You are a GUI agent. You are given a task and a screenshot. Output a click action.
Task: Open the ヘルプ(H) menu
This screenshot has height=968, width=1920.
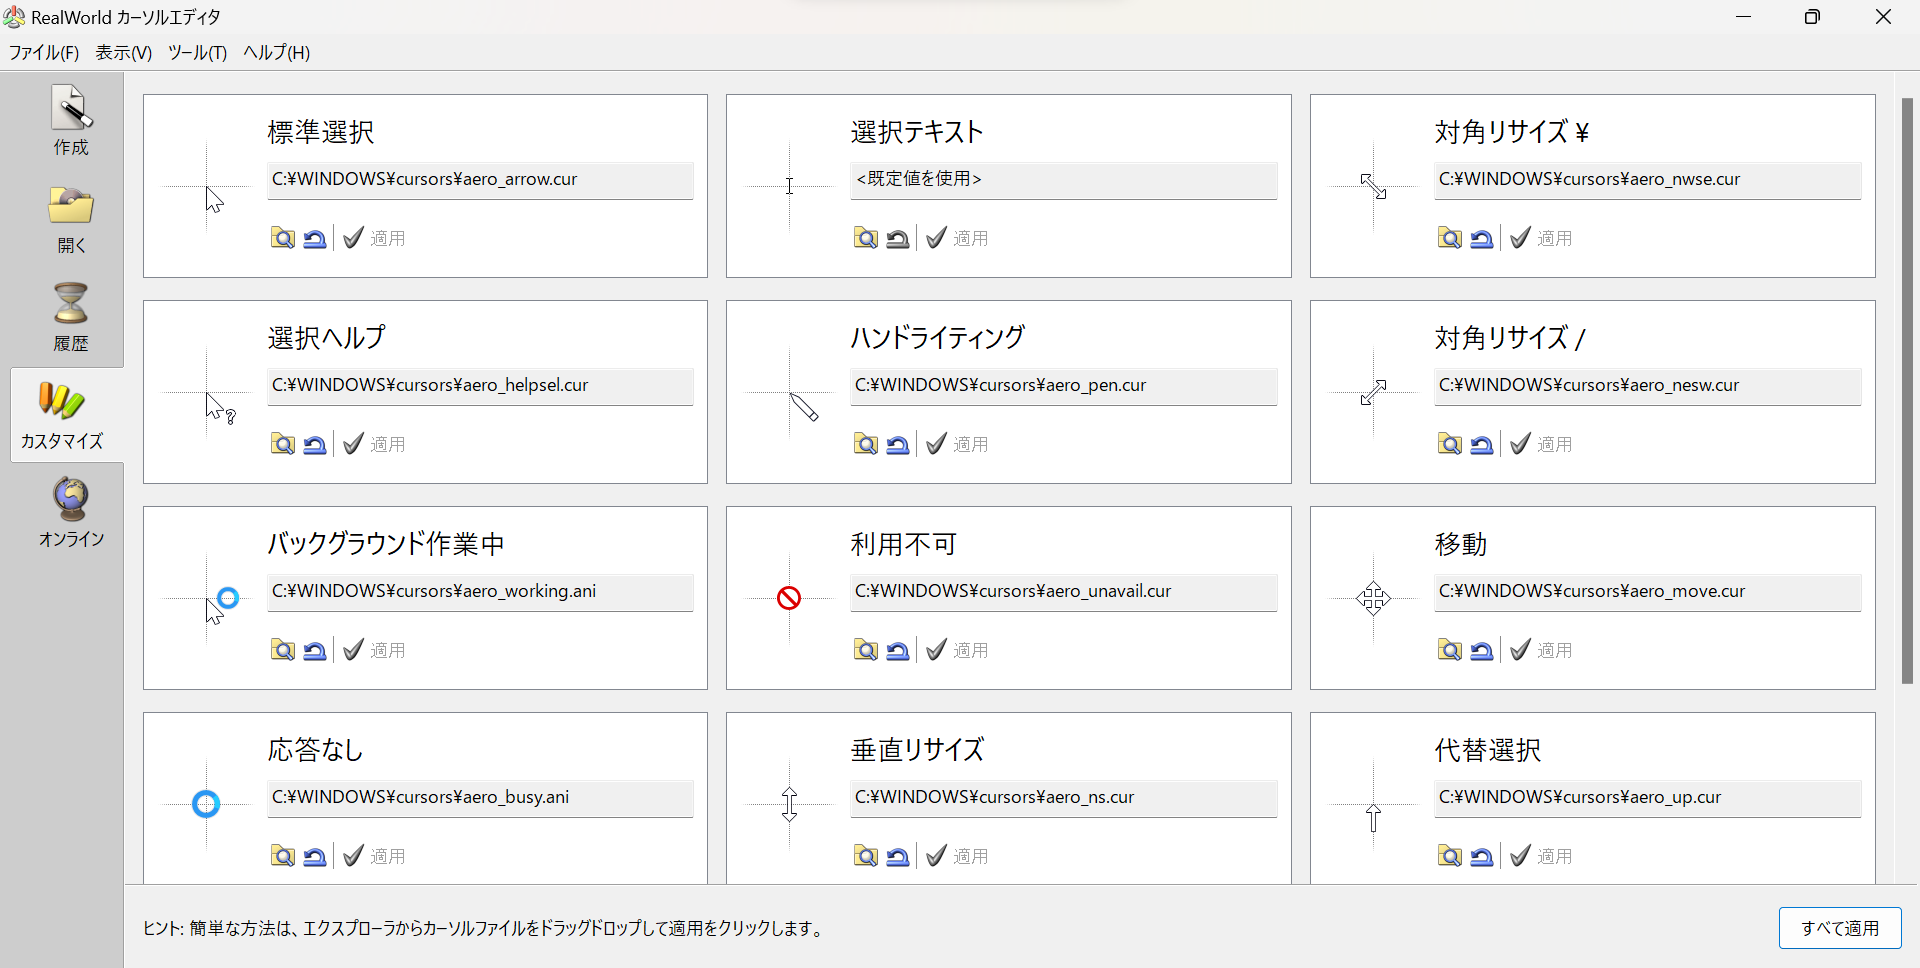point(277,53)
